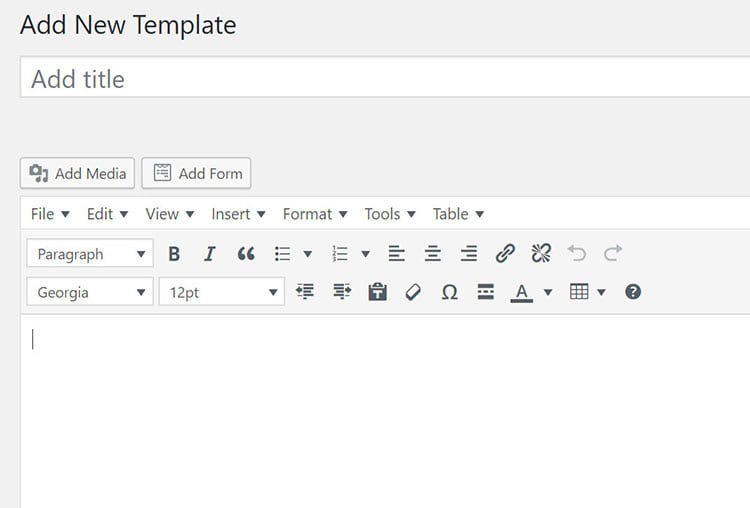Open table options dropdown arrow
The height and width of the screenshot is (508, 750).
(601, 292)
